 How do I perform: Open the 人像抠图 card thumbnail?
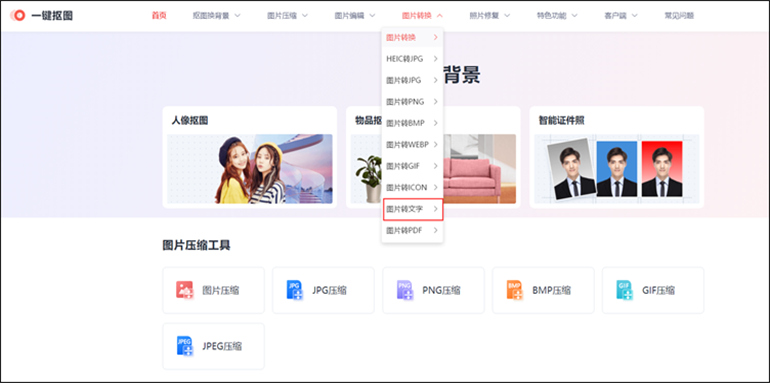[249, 169]
